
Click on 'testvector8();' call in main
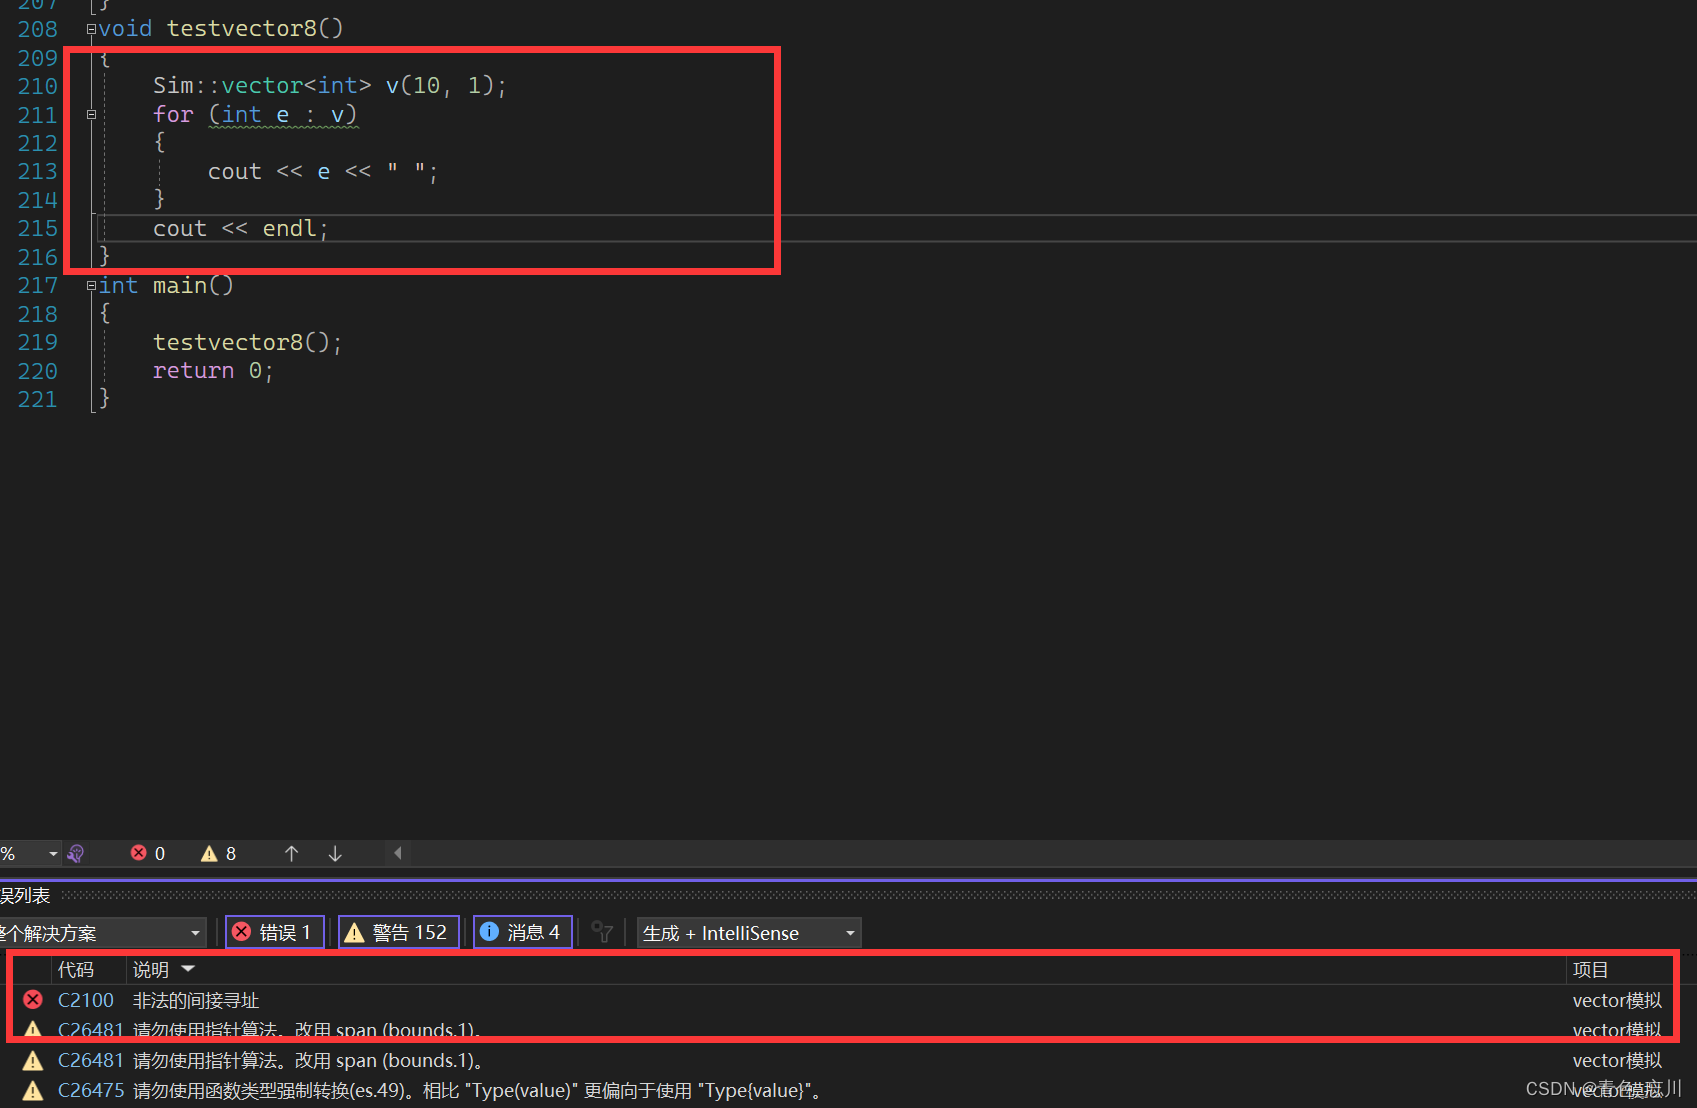248,343
